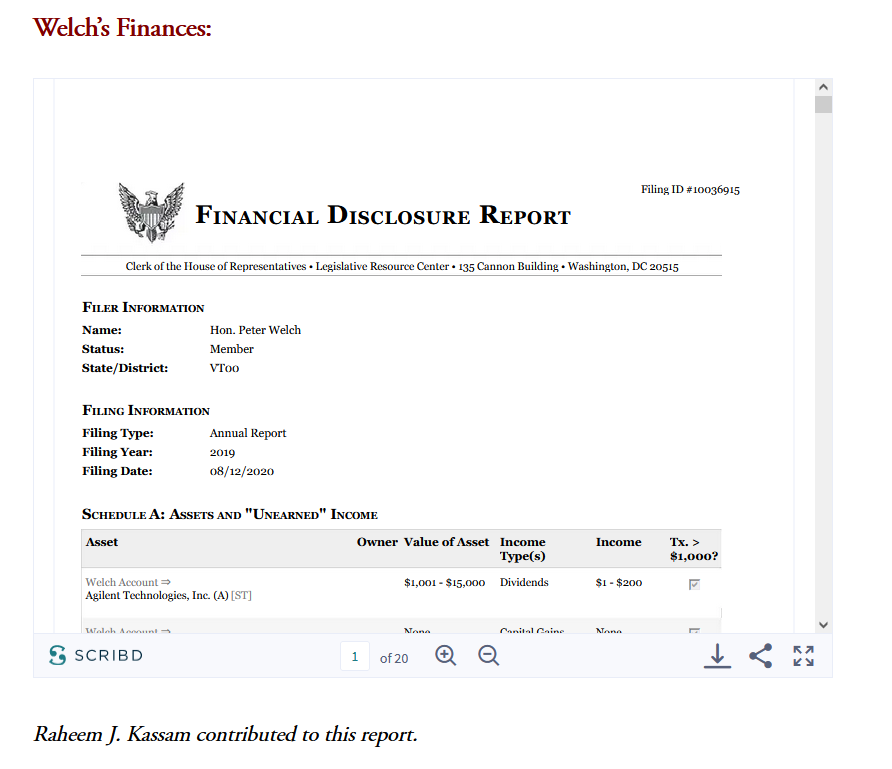Click the 'Owner' column header

coord(377,542)
